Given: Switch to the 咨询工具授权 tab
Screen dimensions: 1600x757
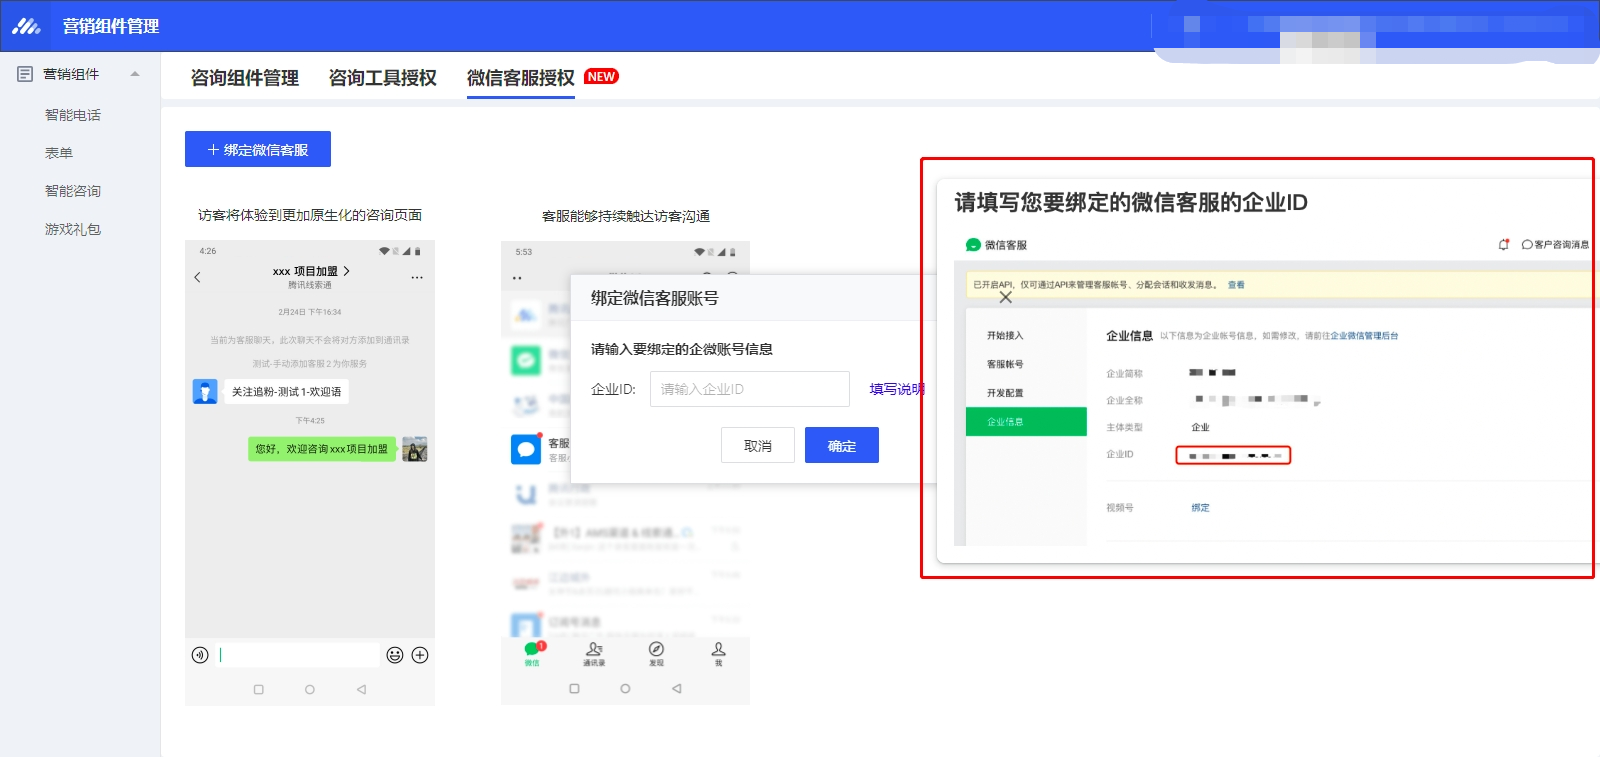Looking at the screenshot, I should pos(383,78).
